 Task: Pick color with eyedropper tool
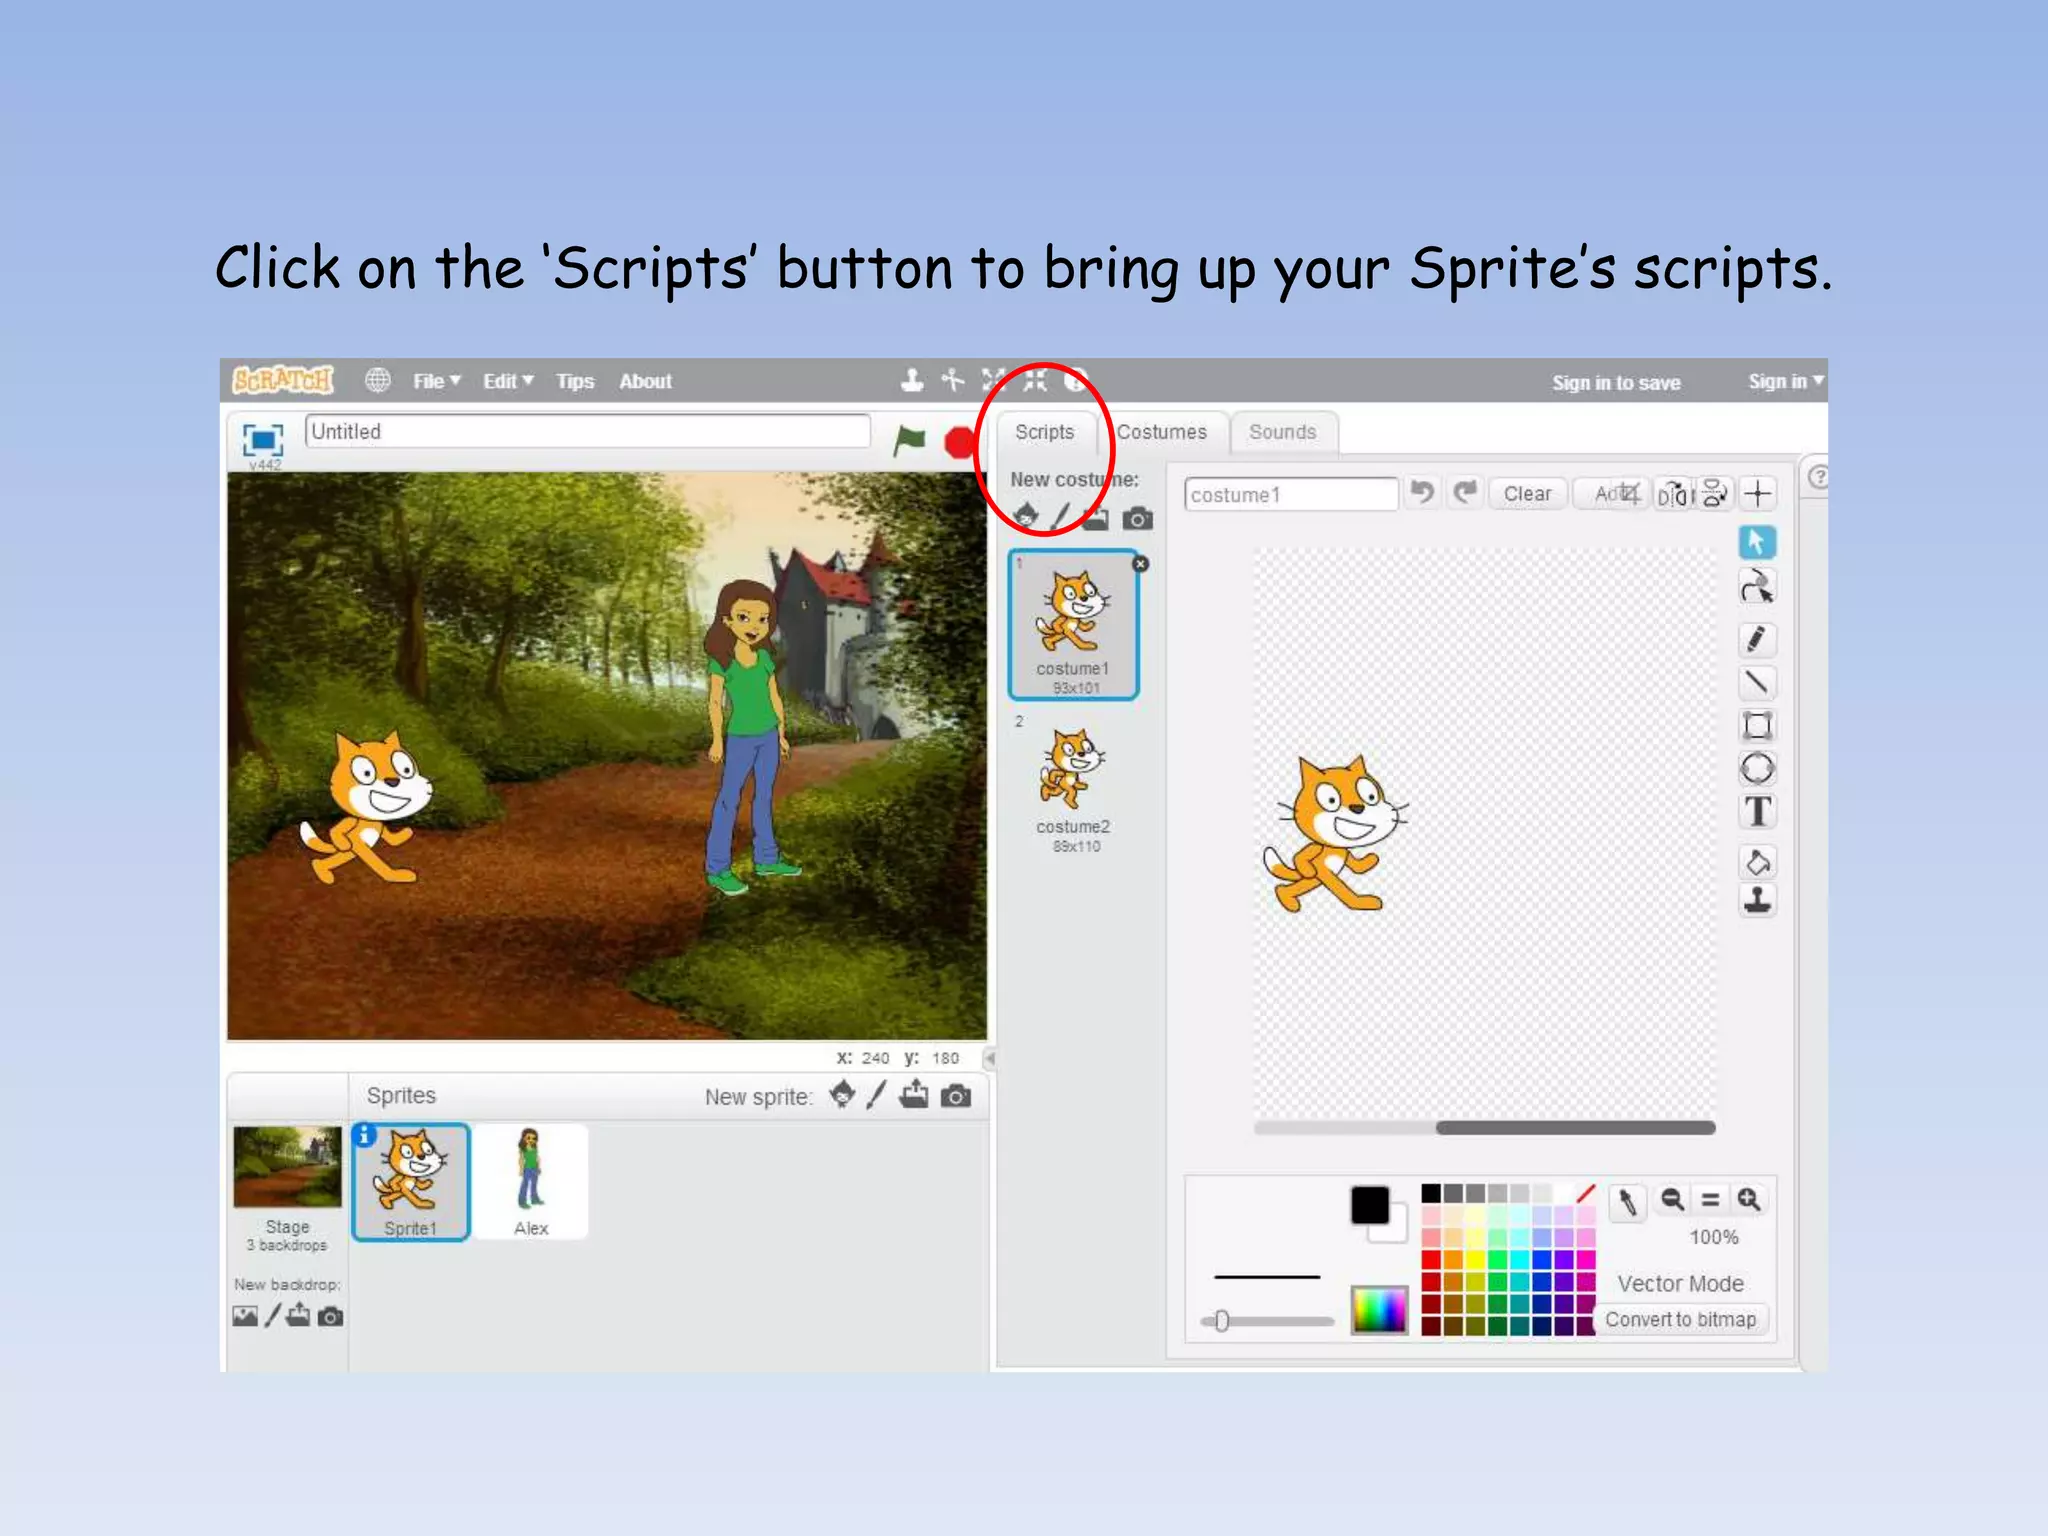(1627, 1201)
